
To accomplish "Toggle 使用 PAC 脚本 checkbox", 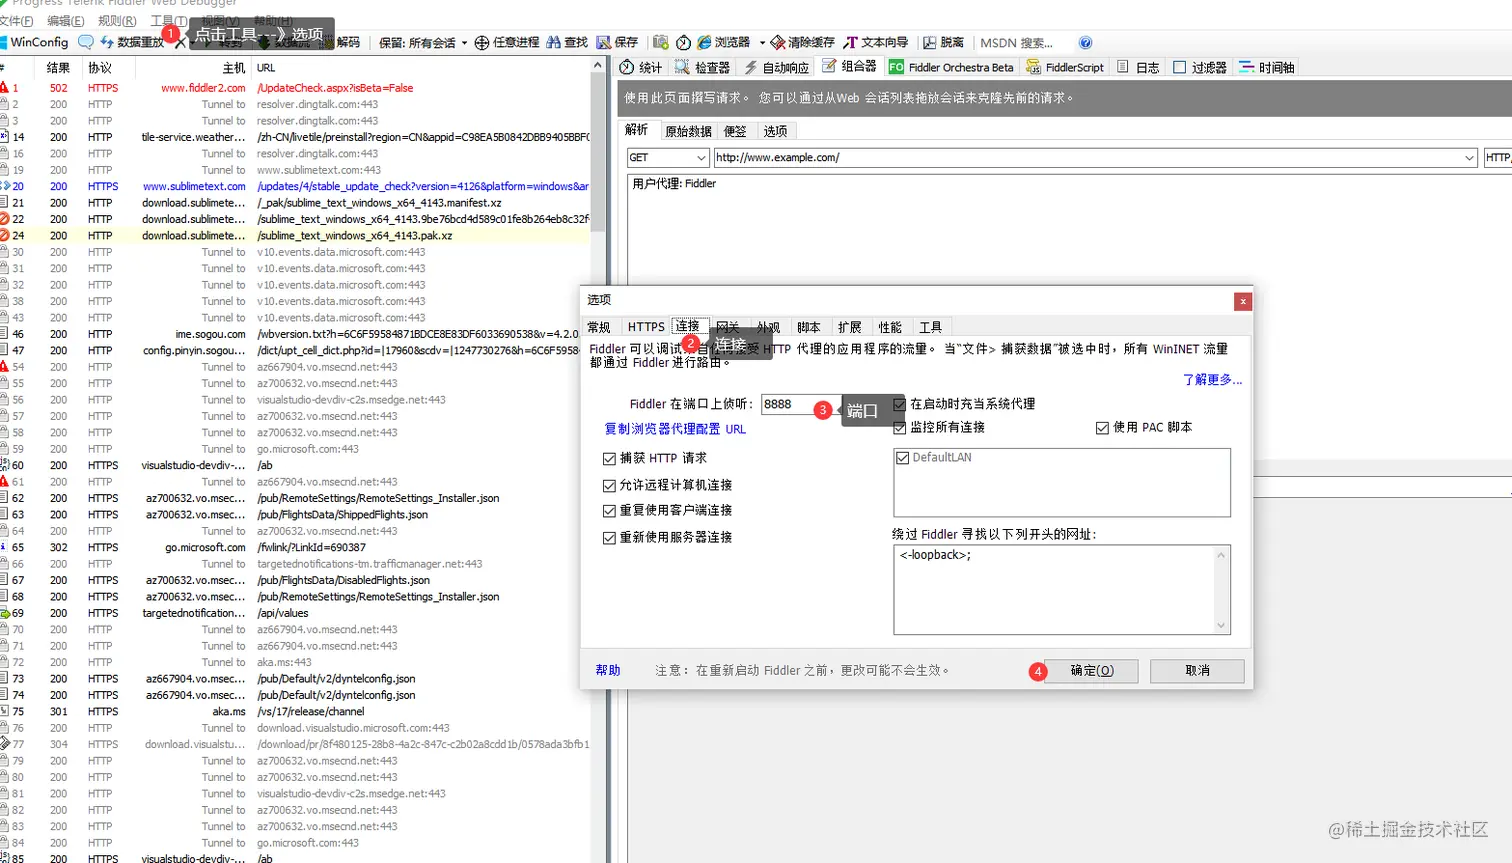I will pos(1102,427).
